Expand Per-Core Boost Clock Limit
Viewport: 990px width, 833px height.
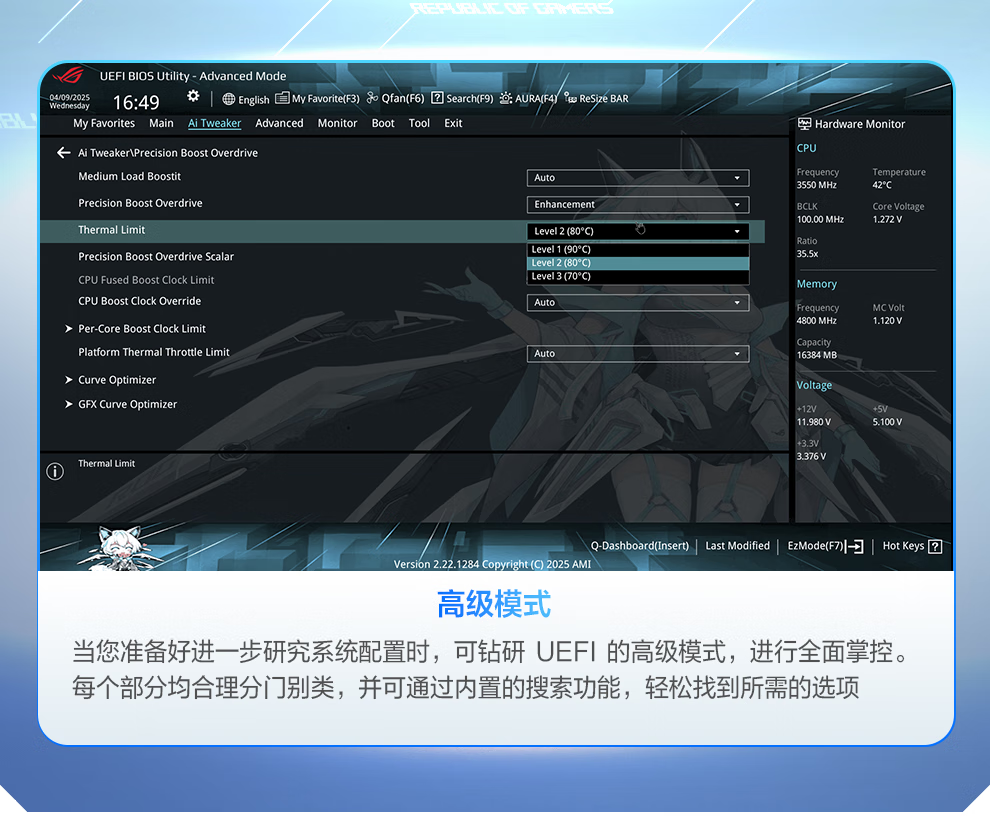pyautogui.click(x=141, y=329)
